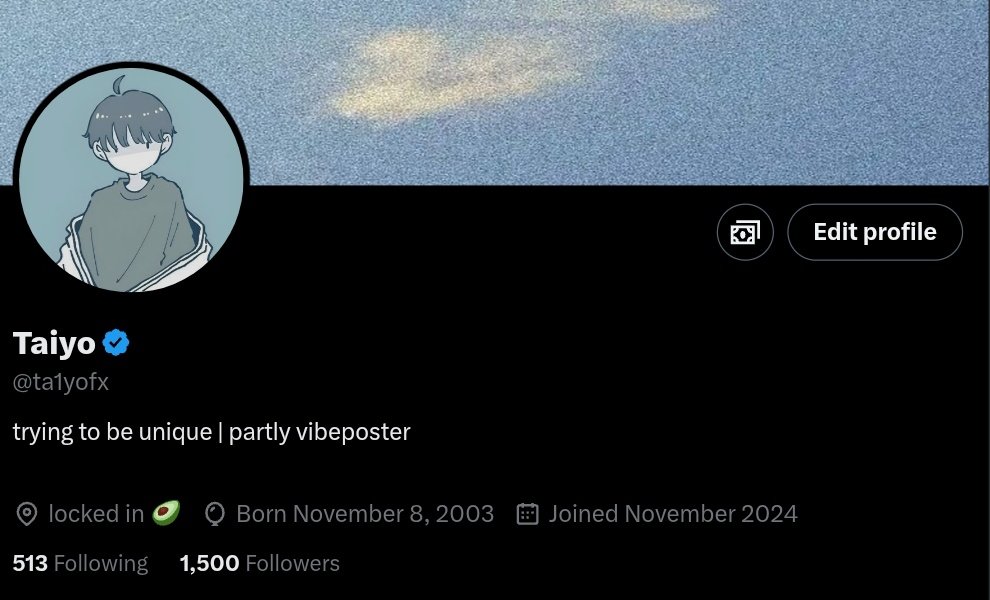The height and width of the screenshot is (600, 990).
Task: Click the 513 following count number
Action: (30, 563)
